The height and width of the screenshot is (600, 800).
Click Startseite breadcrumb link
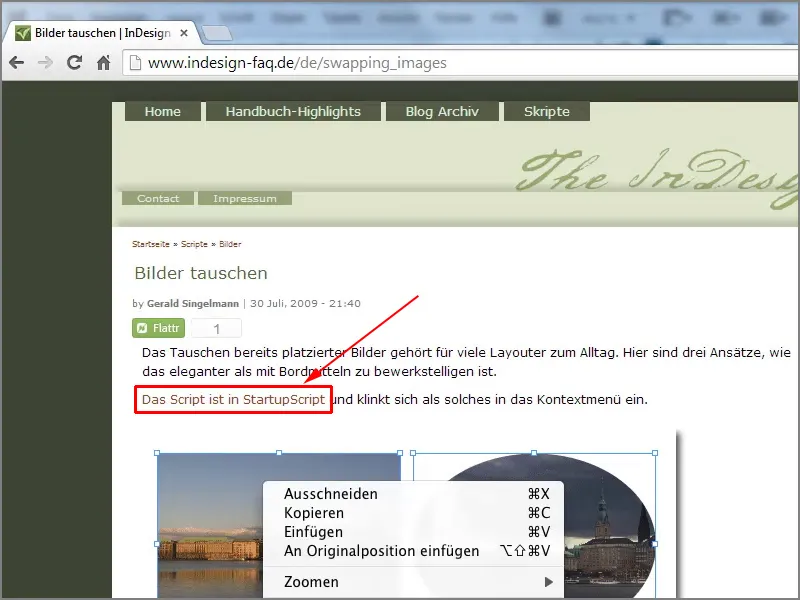coord(151,244)
